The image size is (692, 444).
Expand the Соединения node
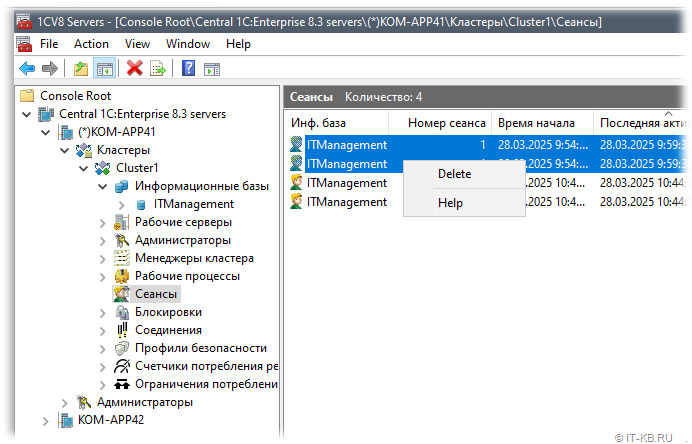pos(103,331)
